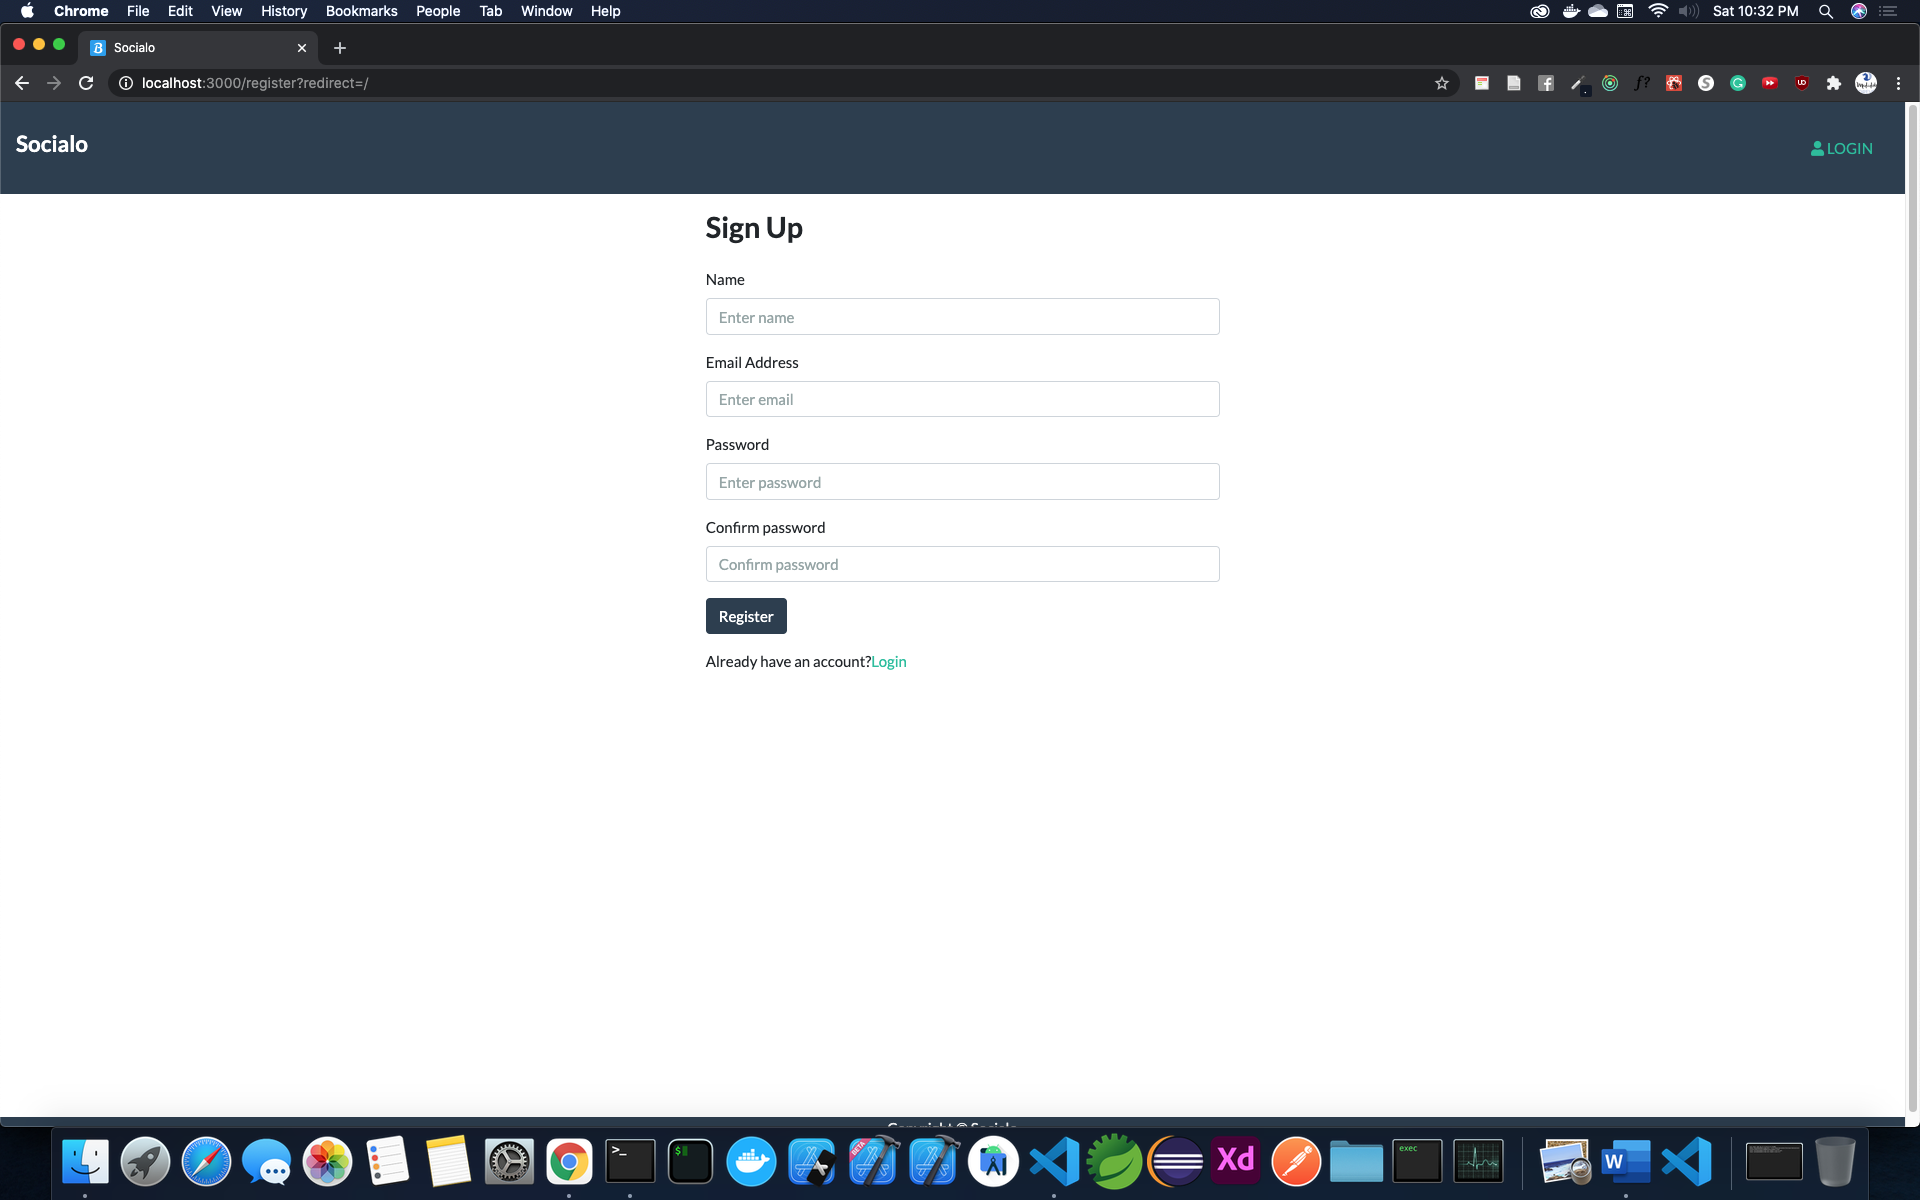Open Docker Desktop from the dock
Viewport: 1920px width, 1200px height.
coord(751,1162)
